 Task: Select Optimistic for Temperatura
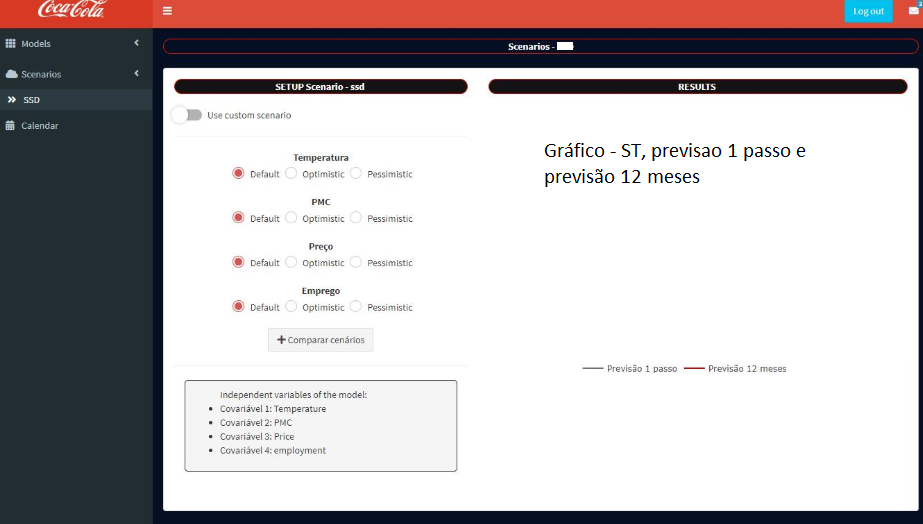click(x=291, y=173)
